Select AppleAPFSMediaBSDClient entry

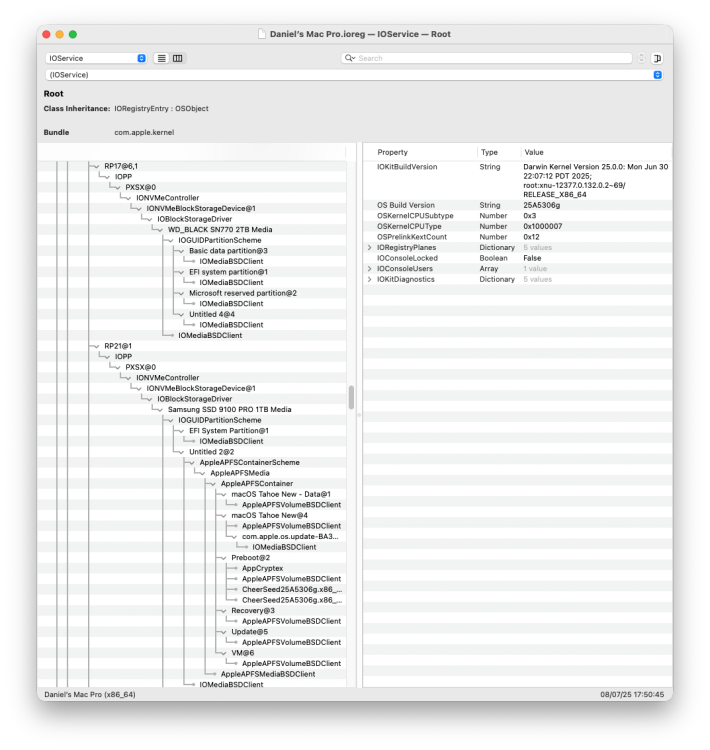[x=268, y=674]
